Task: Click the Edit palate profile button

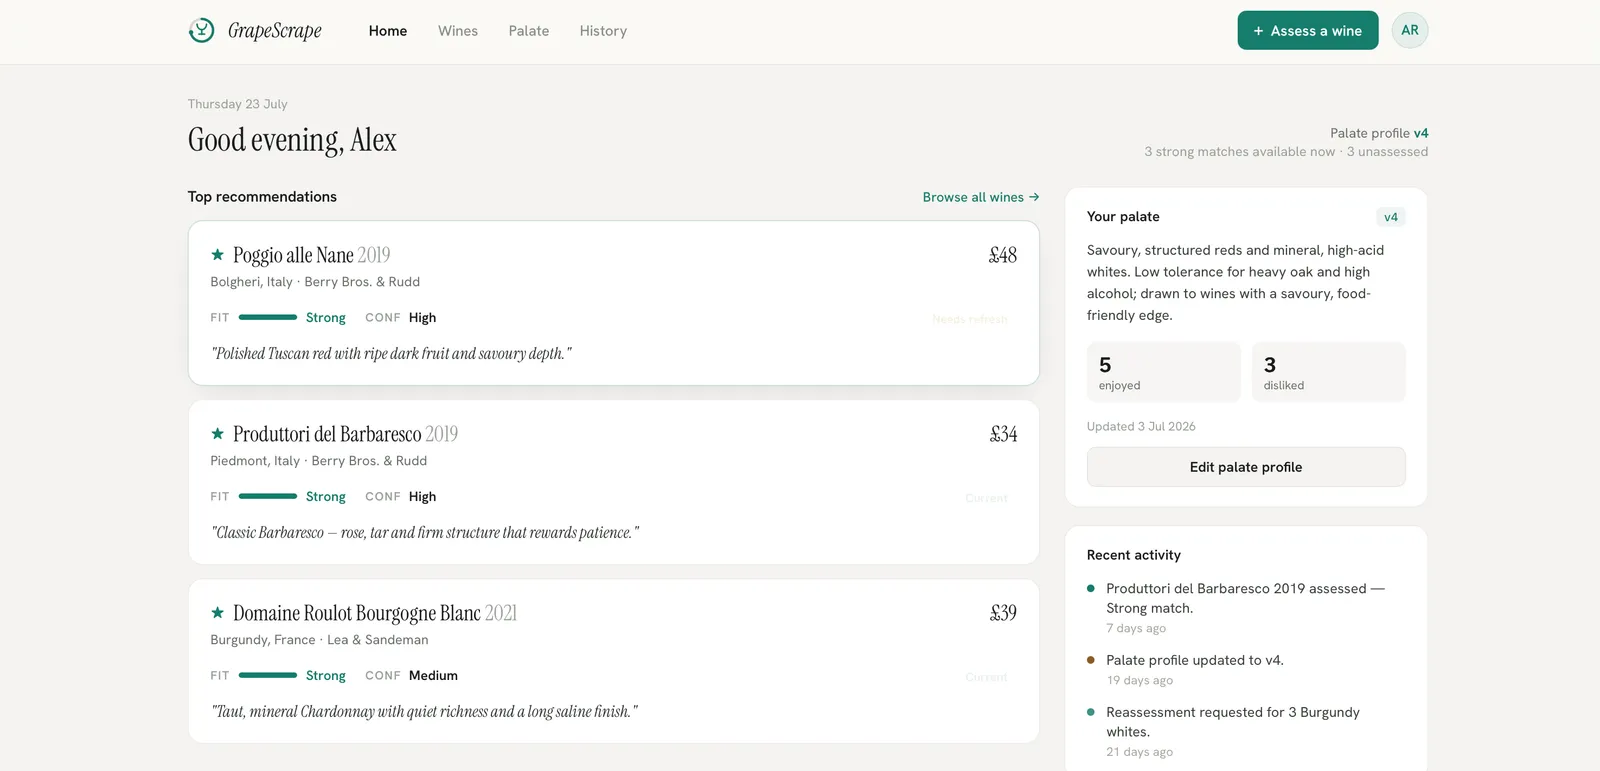Action: coord(1246,467)
